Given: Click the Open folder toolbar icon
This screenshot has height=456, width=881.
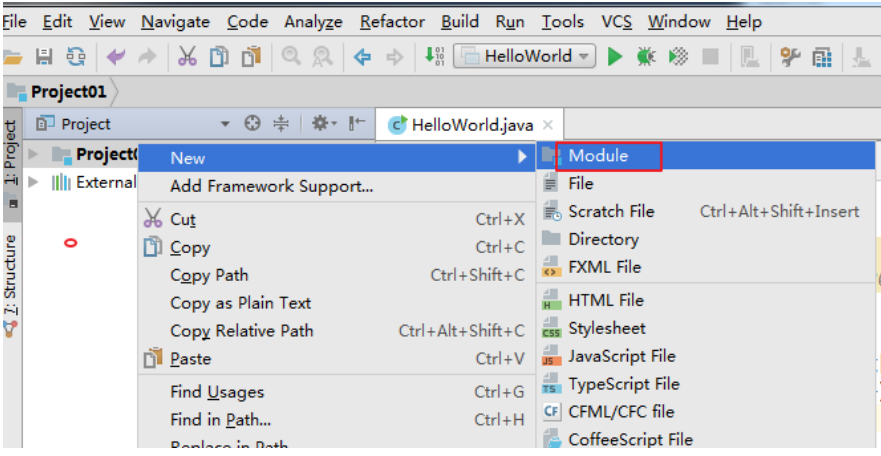Looking at the screenshot, I should (12, 57).
